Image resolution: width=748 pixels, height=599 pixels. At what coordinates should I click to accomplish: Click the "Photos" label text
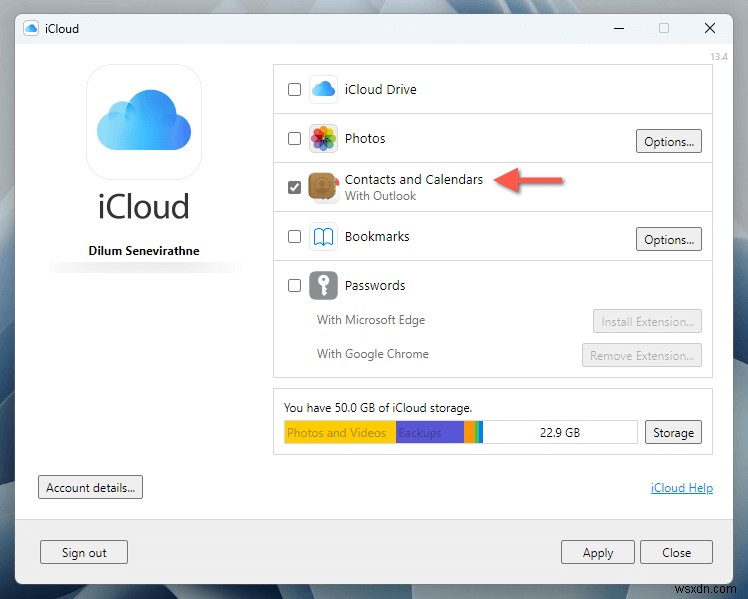(x=365, y=138)
